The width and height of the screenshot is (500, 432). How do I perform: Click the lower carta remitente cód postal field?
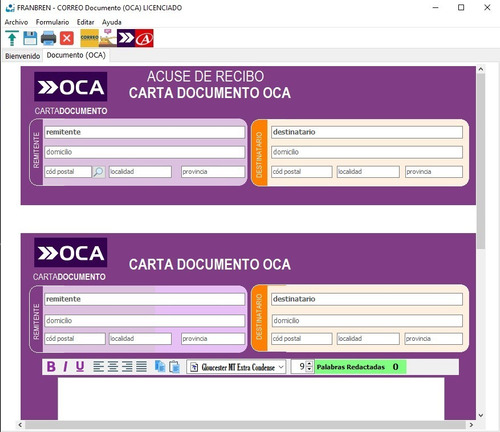[x=75, y=339]
